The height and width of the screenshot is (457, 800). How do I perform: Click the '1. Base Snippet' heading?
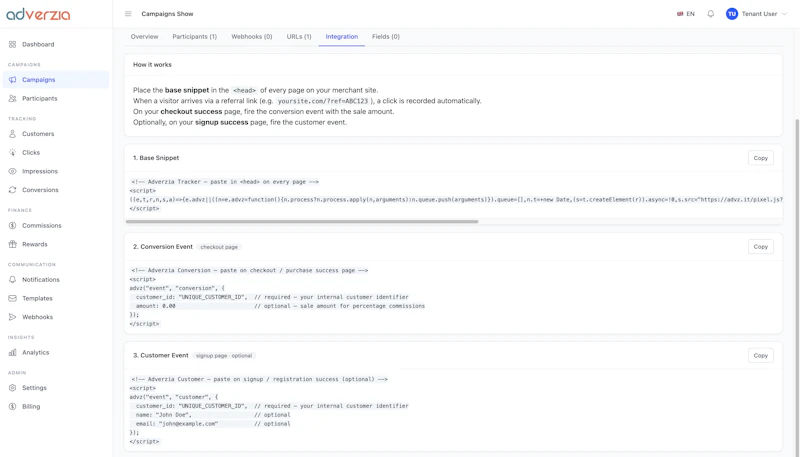tap(156, 158)
